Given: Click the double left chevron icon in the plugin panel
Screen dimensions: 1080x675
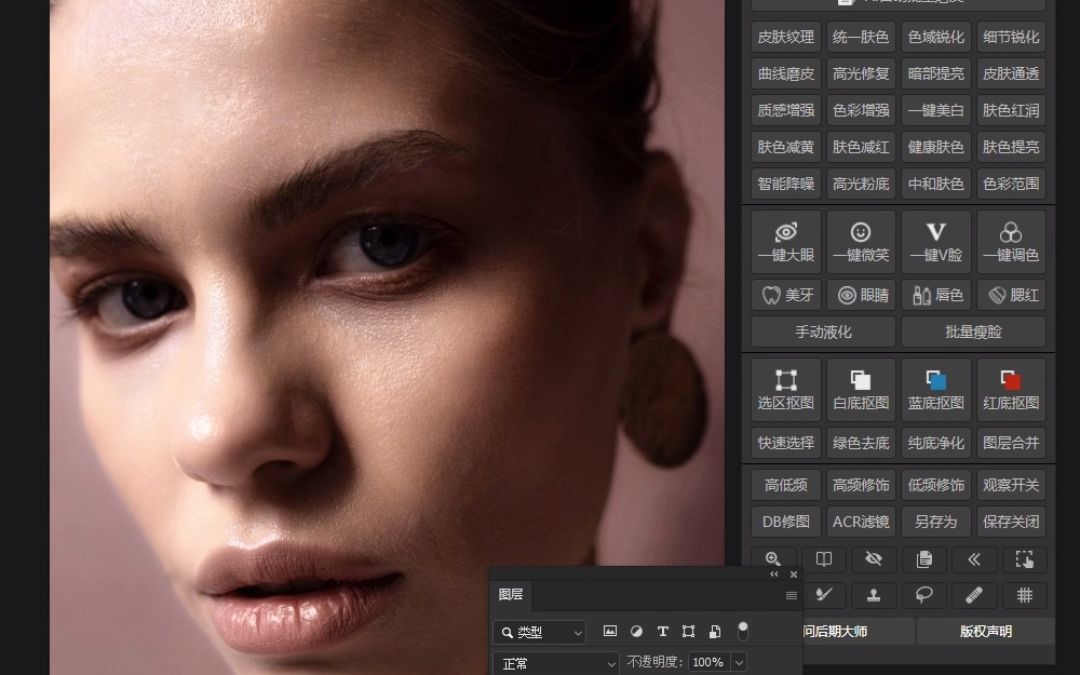Looking at the screenshot, I should click(x=974, y=559).
